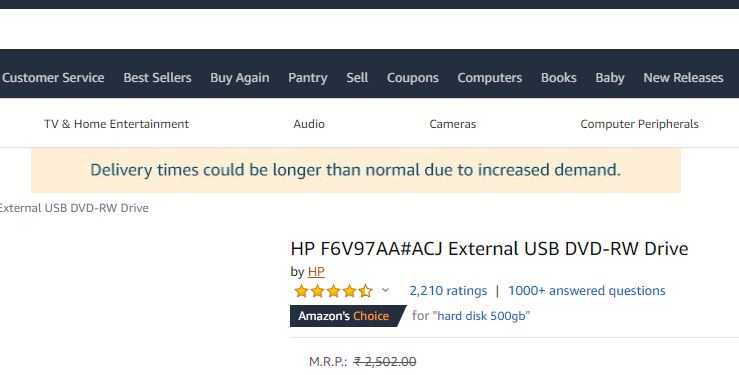Click Sell in navigation bar
Screen dimensions: 739x375
[x=357, y=78]
